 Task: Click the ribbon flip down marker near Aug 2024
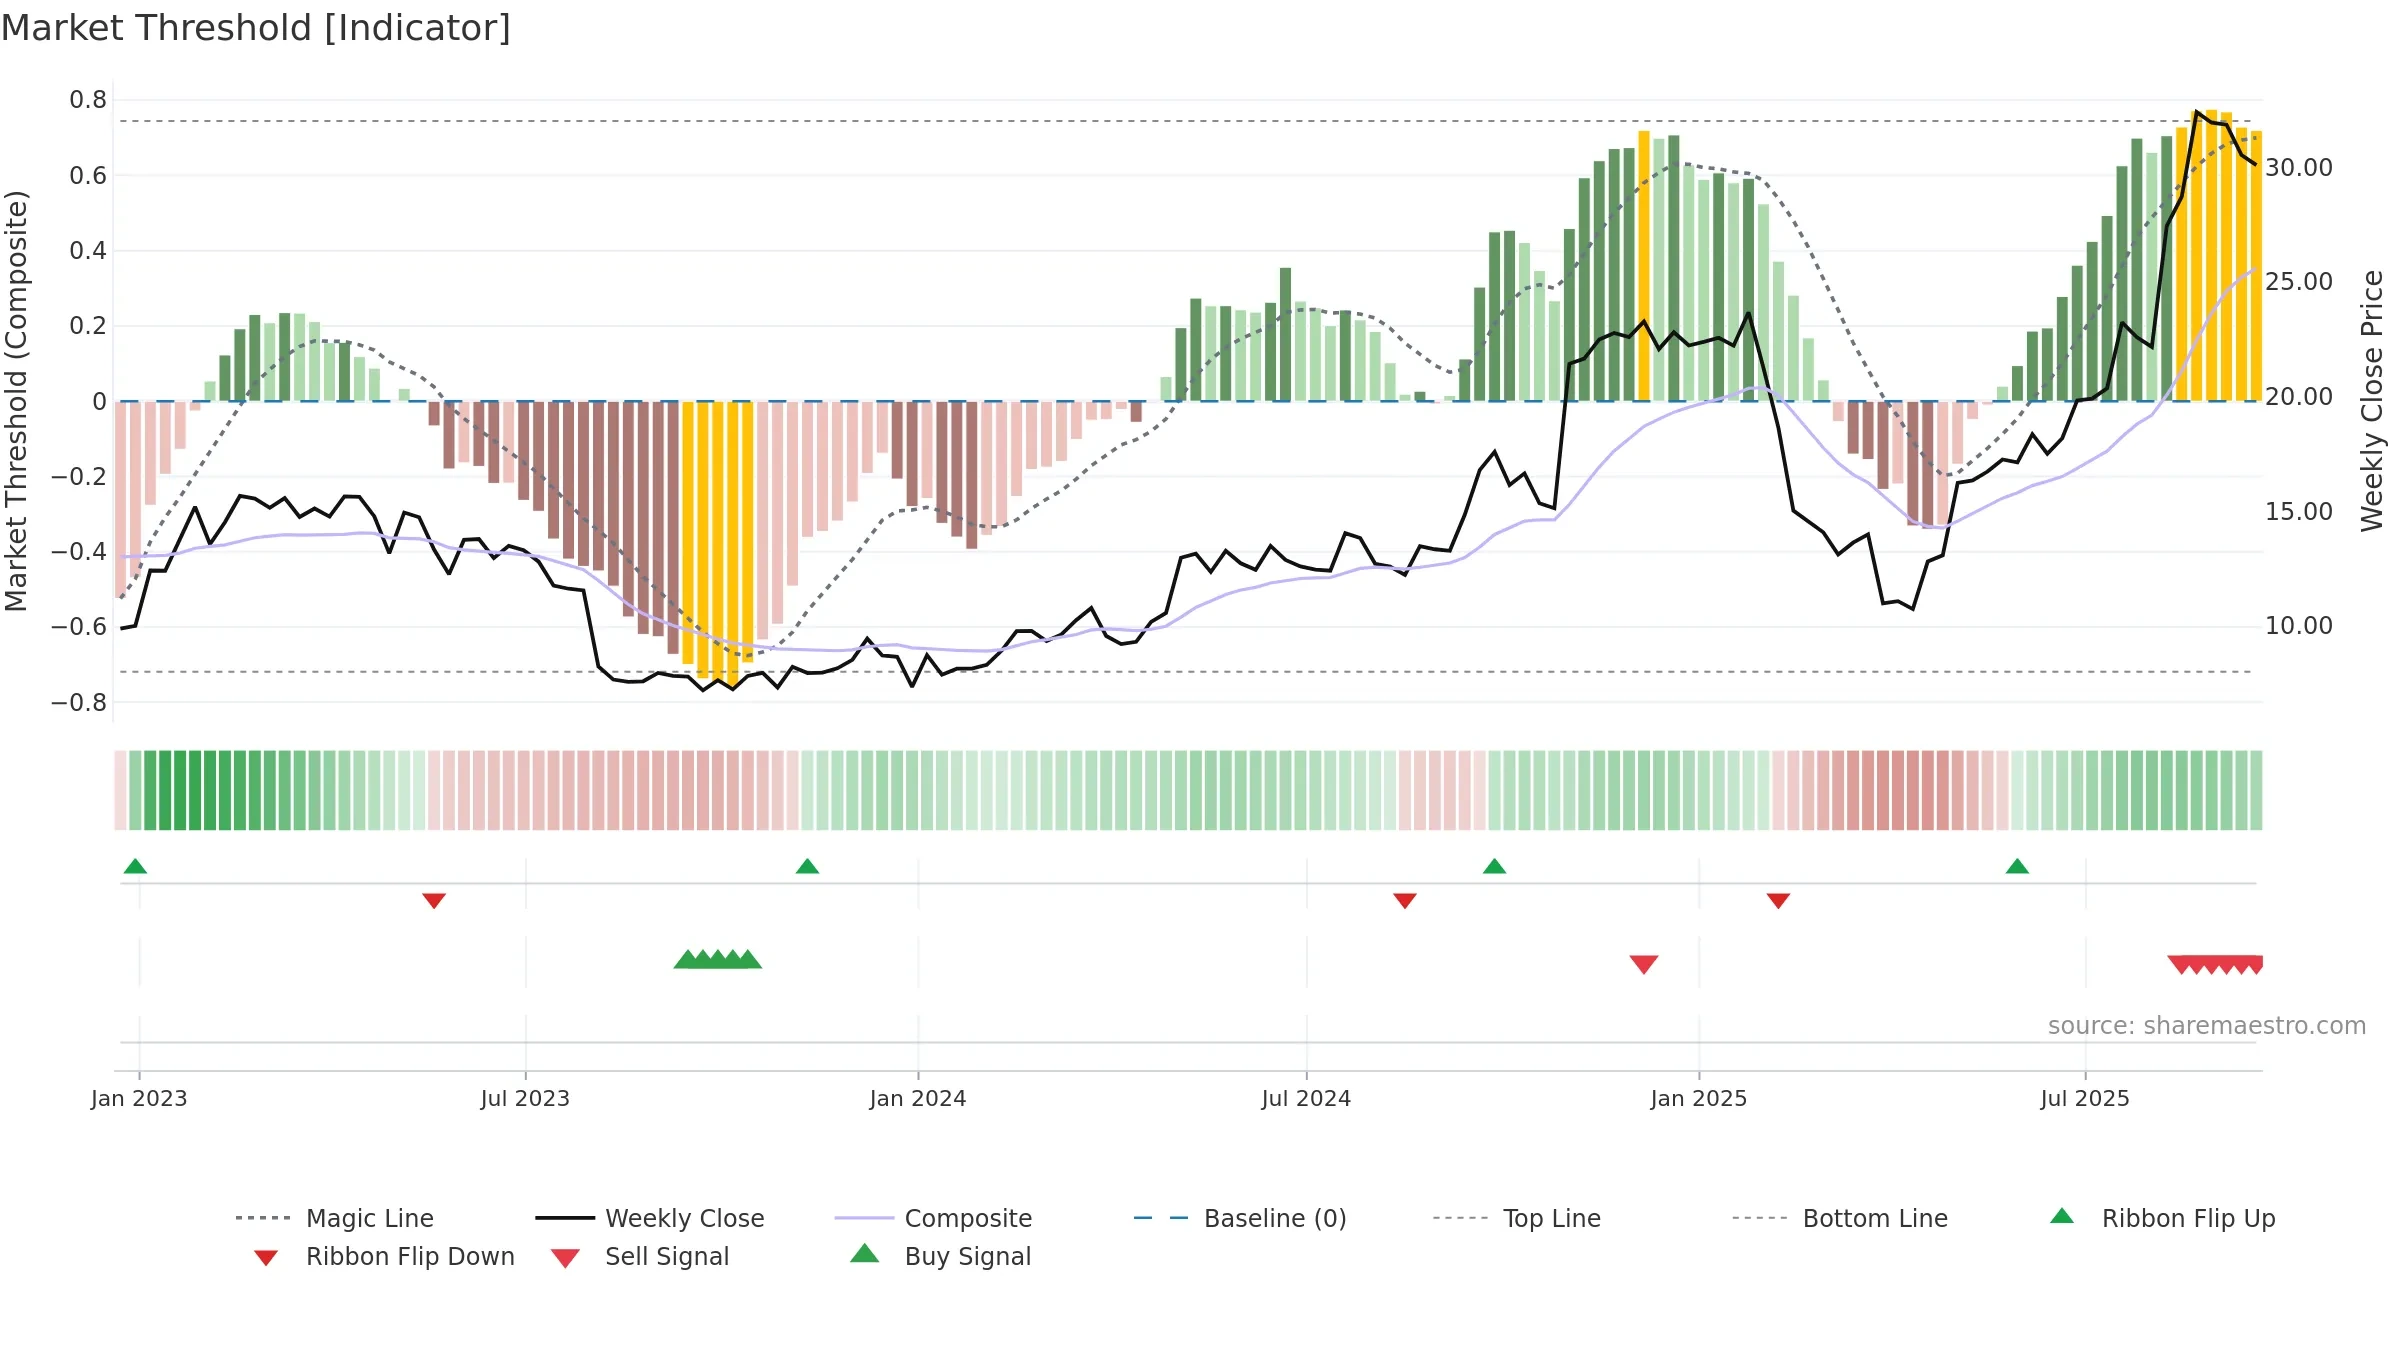(1405, 901)
